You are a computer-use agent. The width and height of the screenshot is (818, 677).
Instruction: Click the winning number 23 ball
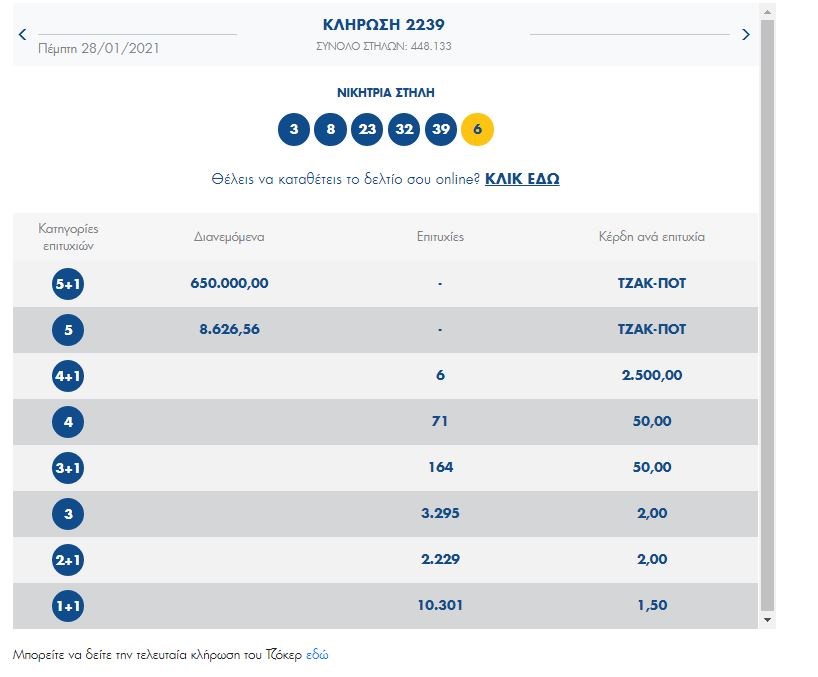367,130
